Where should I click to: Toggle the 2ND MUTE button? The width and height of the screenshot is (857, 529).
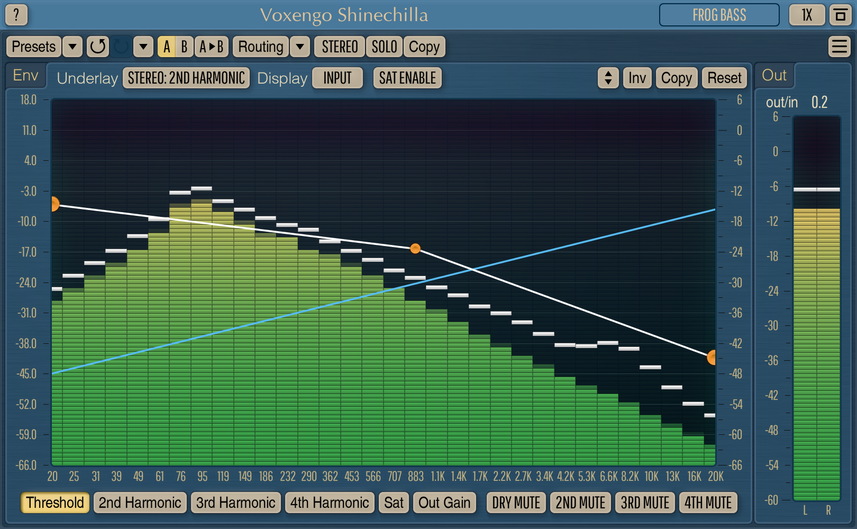point(580,502)
